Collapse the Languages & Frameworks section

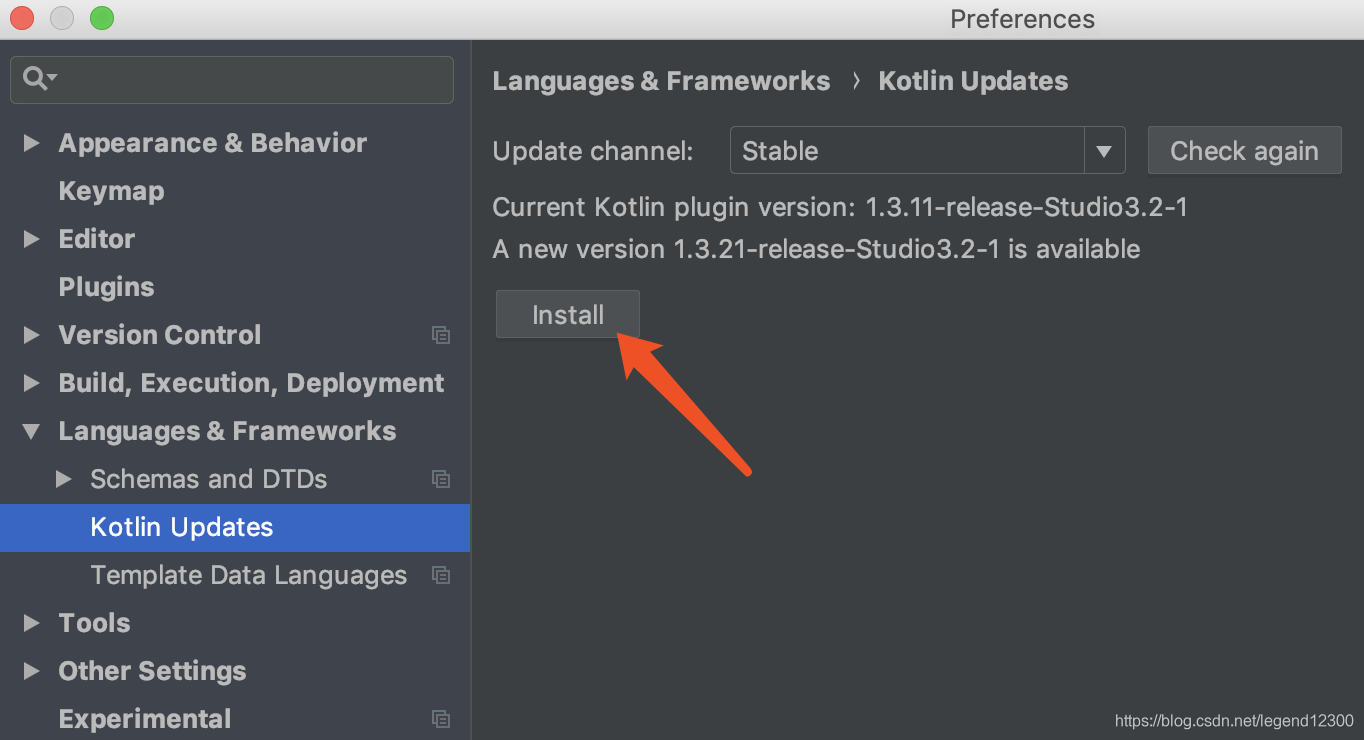point(31,431)
